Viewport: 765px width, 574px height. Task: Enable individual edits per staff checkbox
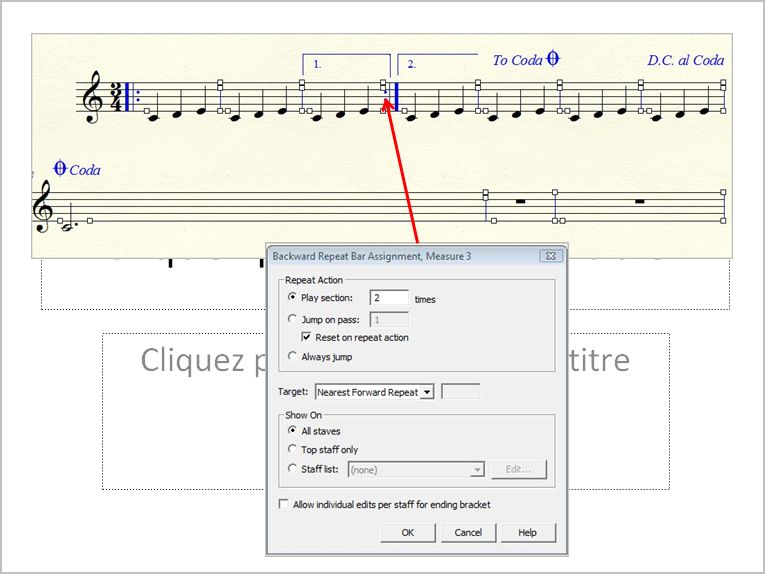(284, 504)
